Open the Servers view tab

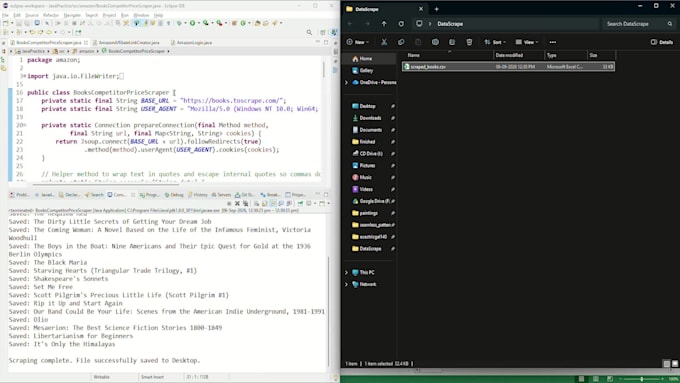pyautogui.click(x=222, y=195)
